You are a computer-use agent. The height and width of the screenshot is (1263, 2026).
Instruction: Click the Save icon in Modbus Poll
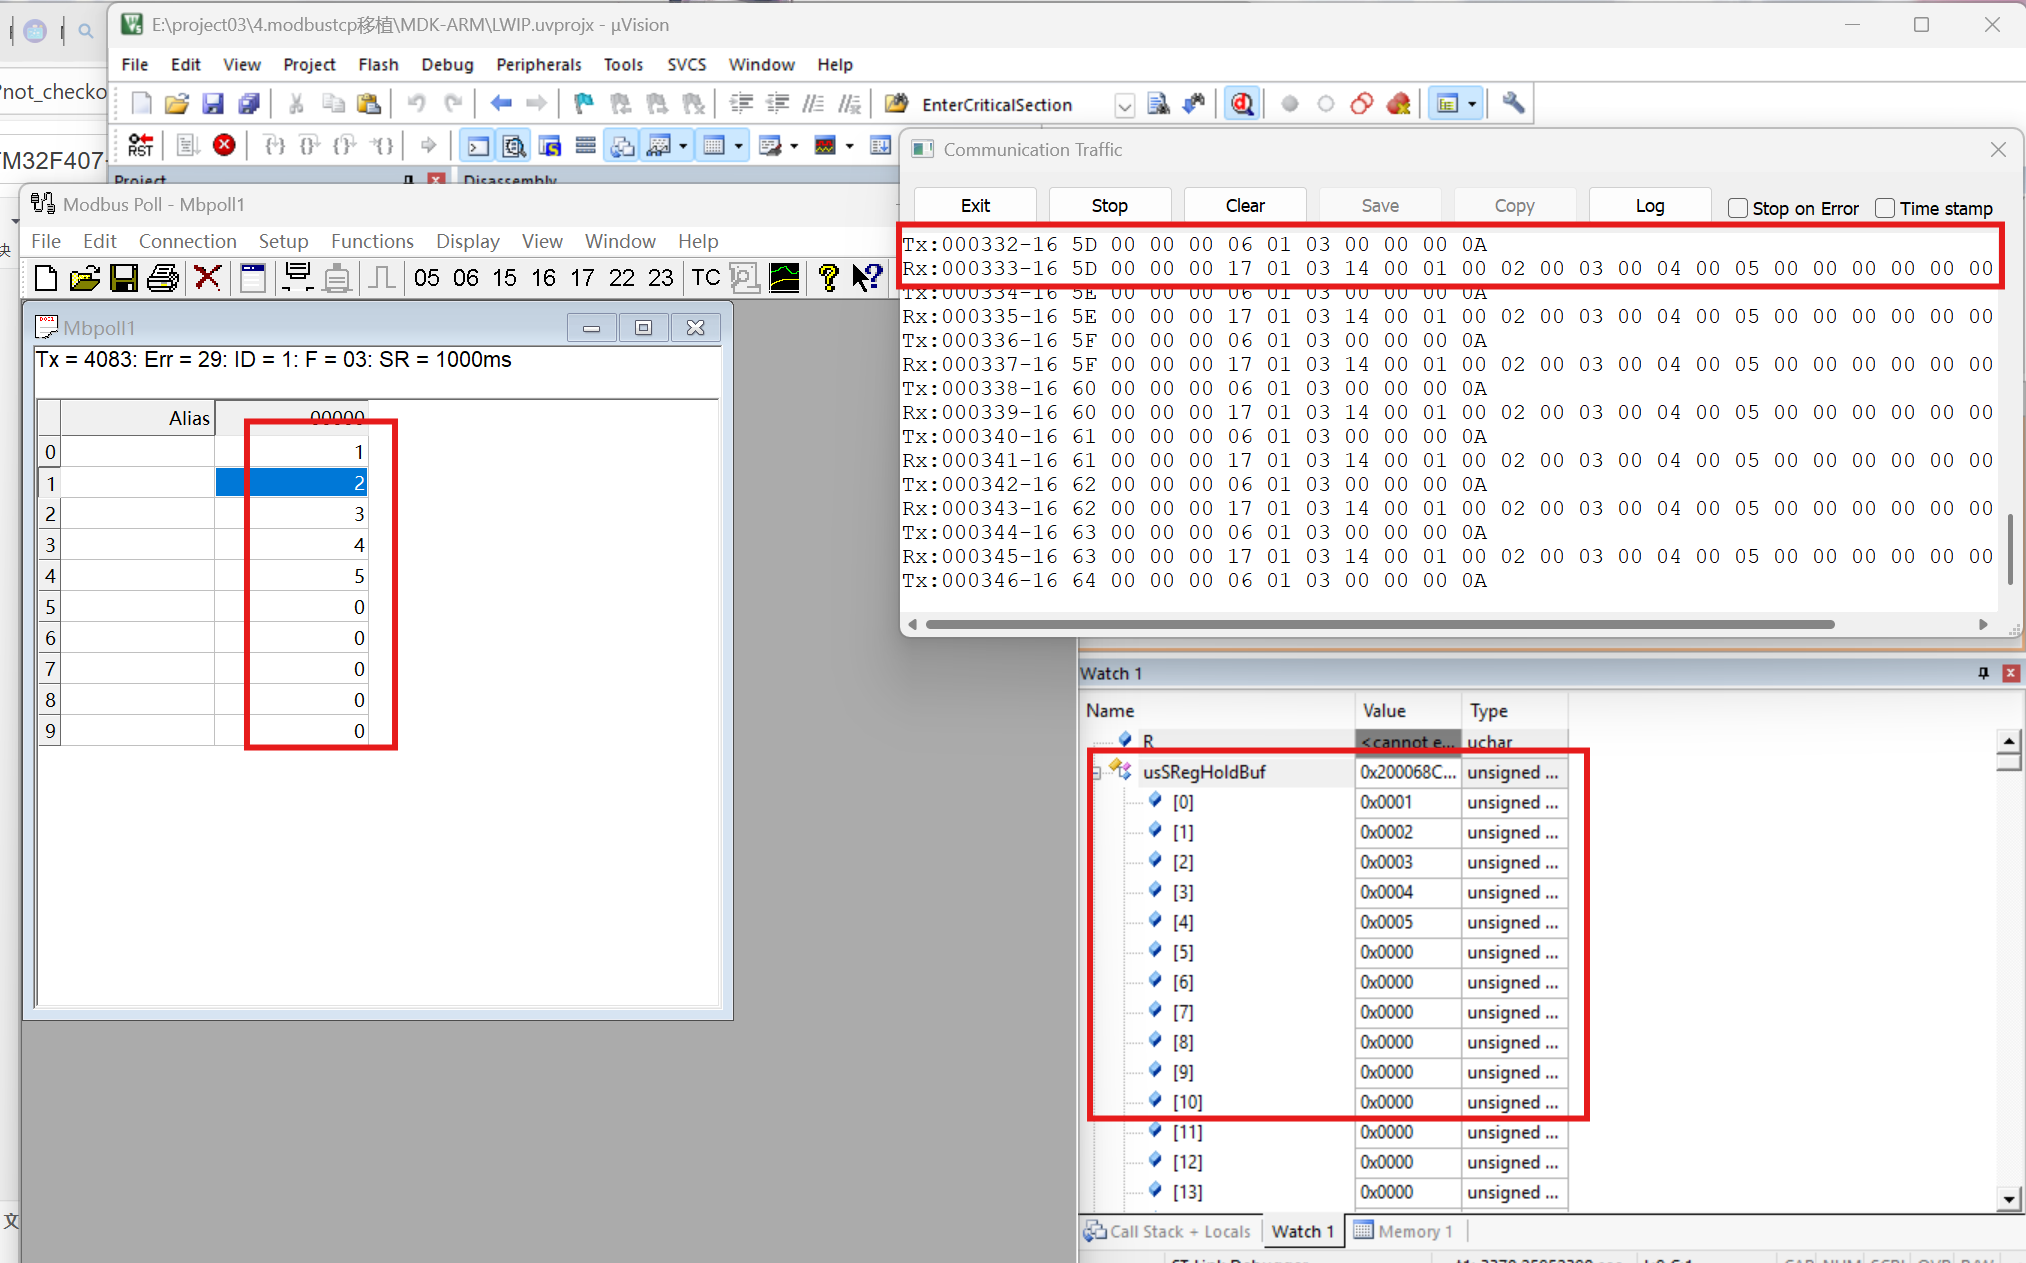coord(124,278)
